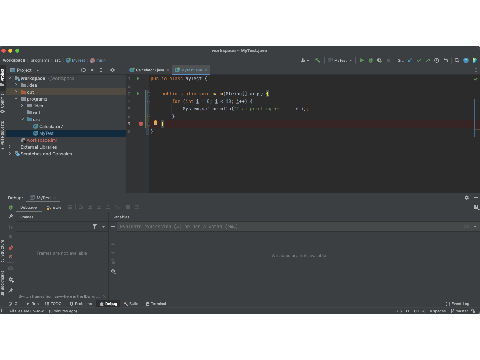Rerun MyTest with the debug panel bug icon
Image resolution: width=480 pixels, height=360 pixels.
[11, 207]
